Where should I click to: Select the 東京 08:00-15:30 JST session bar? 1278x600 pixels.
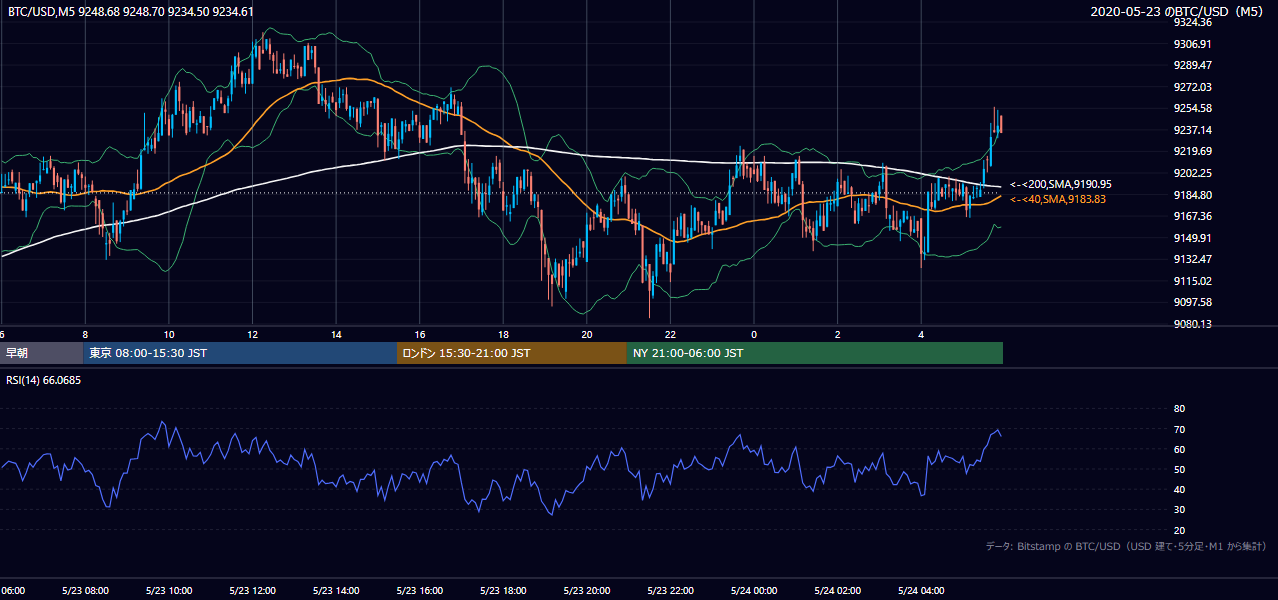pyautogui.click(x=240, y=353)
